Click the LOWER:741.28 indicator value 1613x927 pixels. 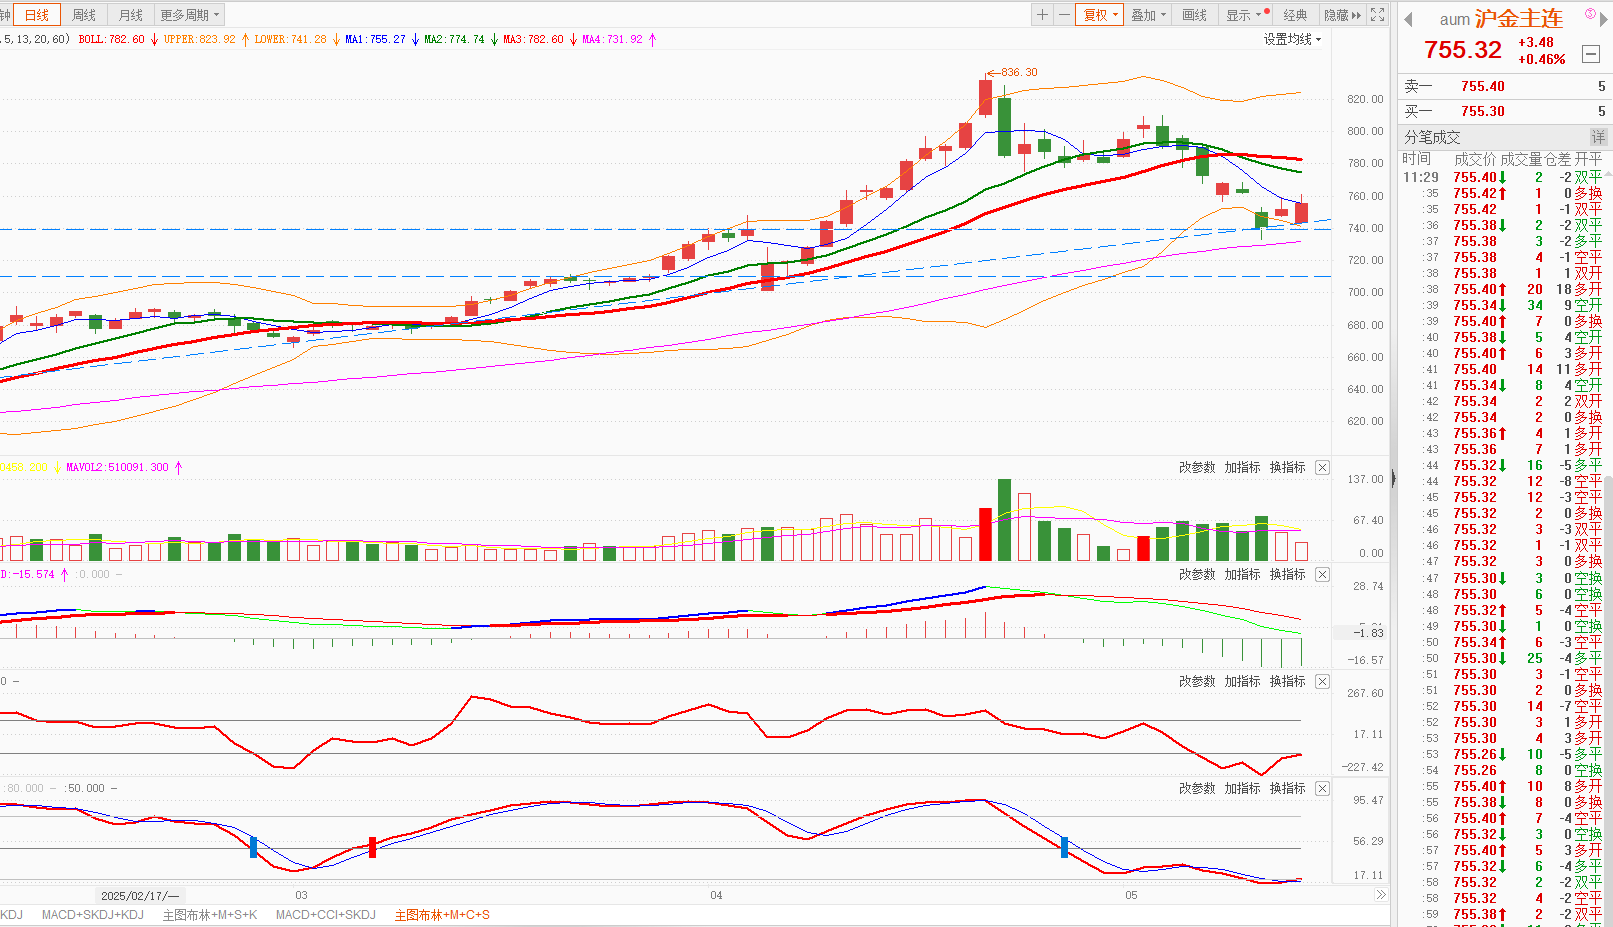tap(290, 39)
